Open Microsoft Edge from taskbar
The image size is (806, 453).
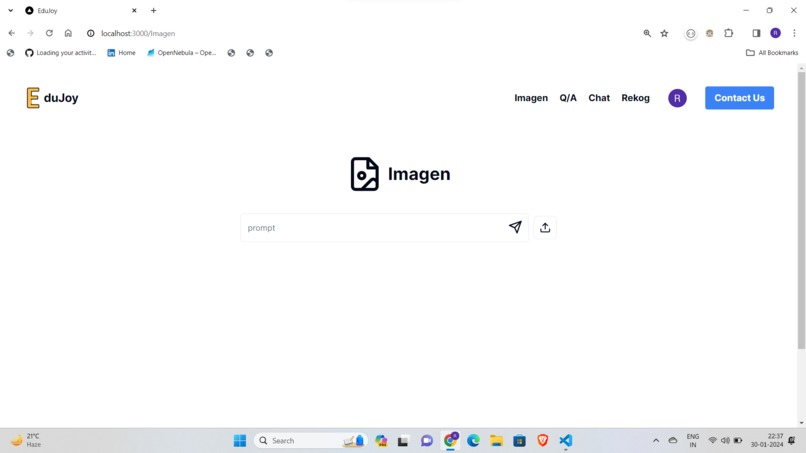pyautogui.click(x=473, y=441)
